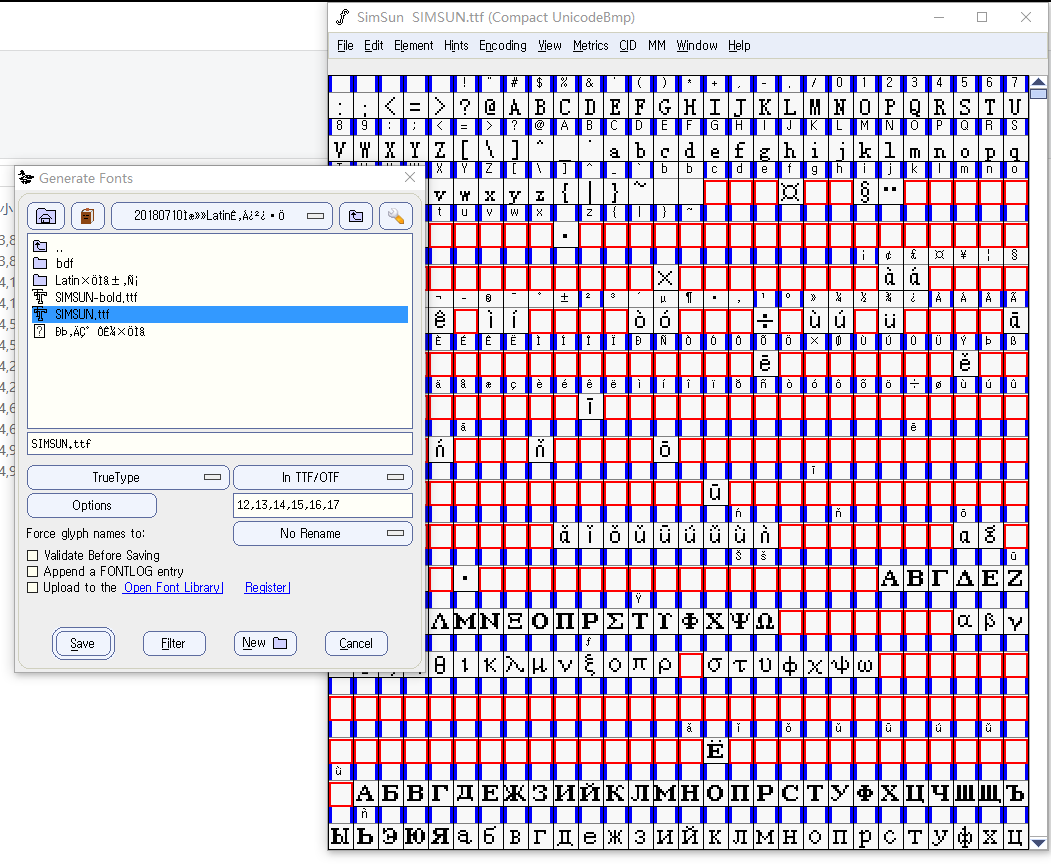Grab the glyph view scrollbar thumb
1051x868 pixels.
tap(1038, 94)
